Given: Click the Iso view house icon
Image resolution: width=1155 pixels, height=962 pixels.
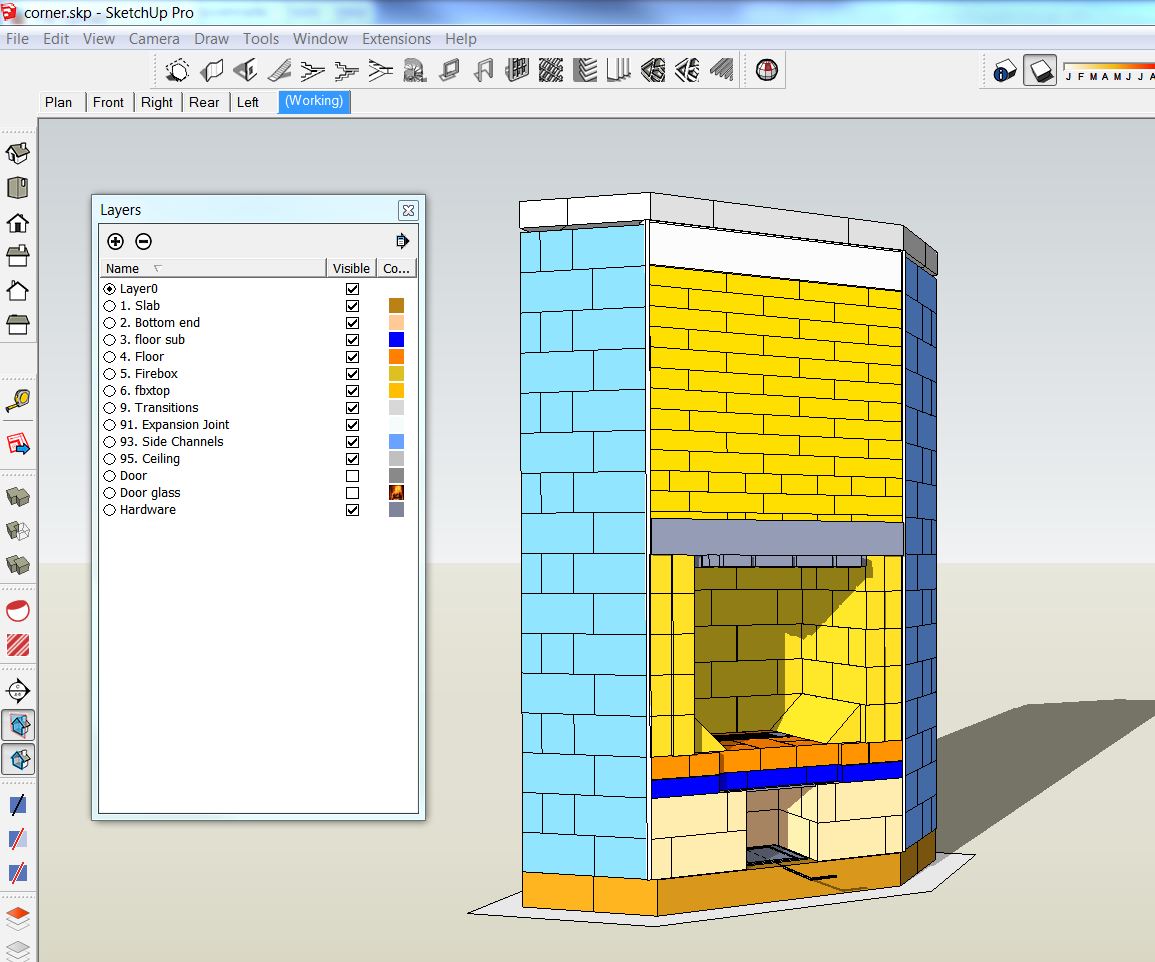Looking at the screenshot, I should coord(17,153).
